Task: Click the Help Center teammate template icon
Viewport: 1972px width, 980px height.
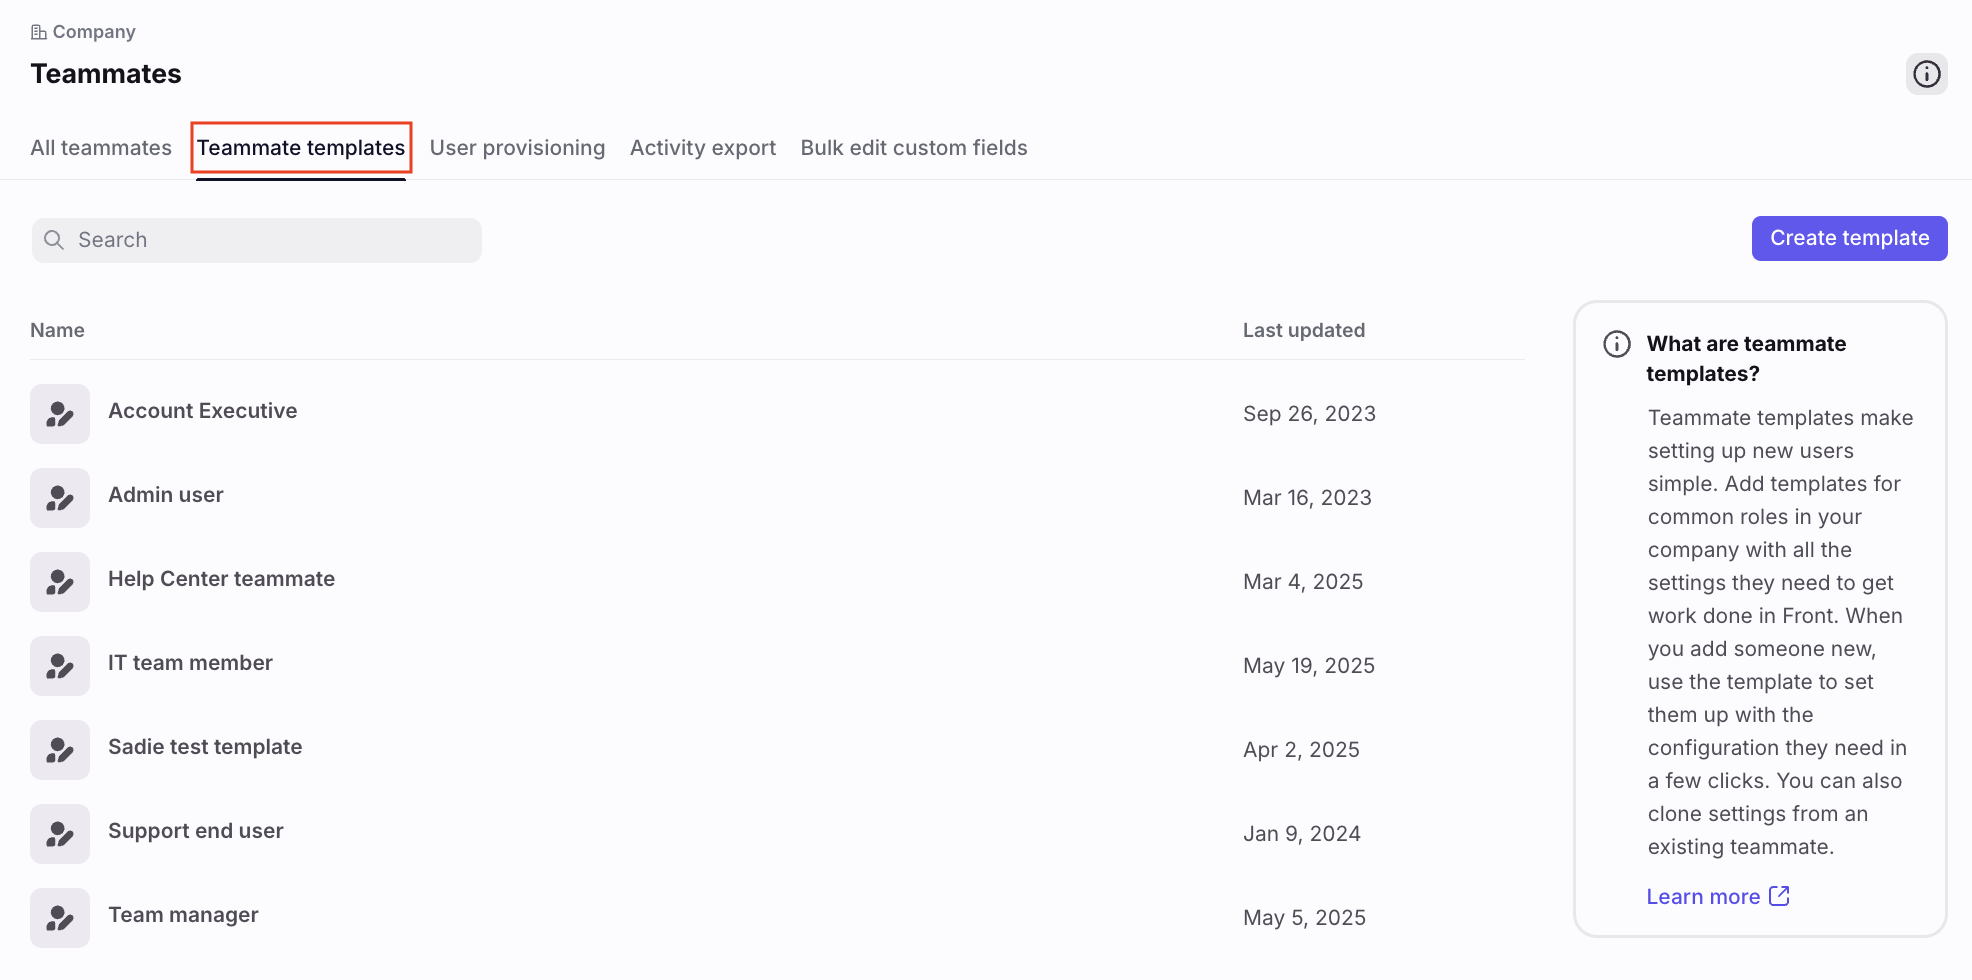Action: pyautogui.click(x=60, y=582)
